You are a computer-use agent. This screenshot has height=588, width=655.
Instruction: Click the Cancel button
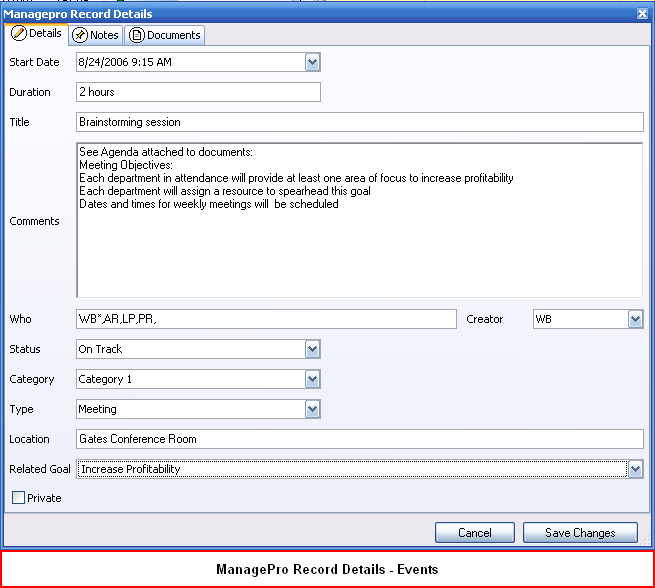475,533
